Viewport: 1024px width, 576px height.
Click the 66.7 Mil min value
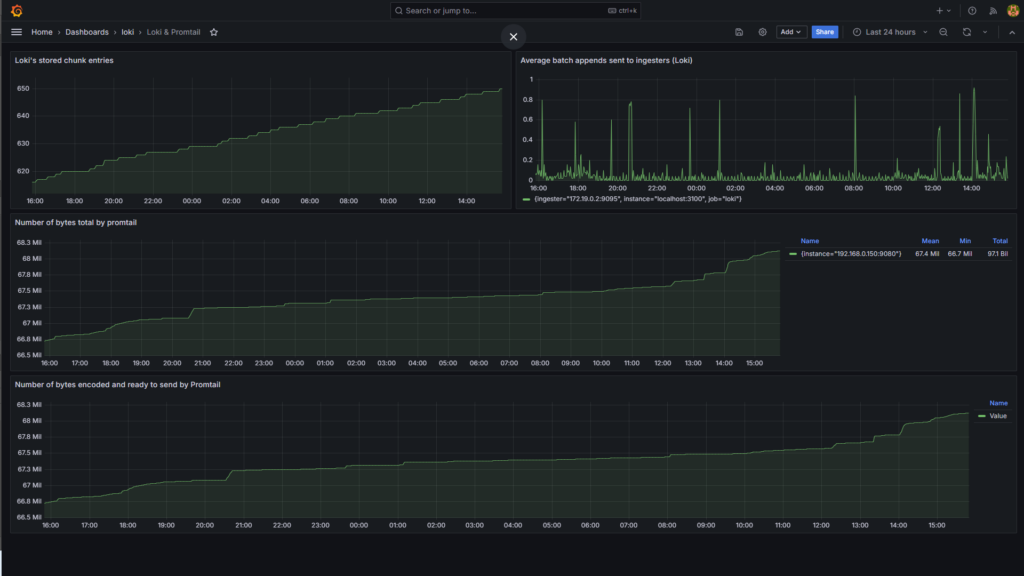pos(959,253)
